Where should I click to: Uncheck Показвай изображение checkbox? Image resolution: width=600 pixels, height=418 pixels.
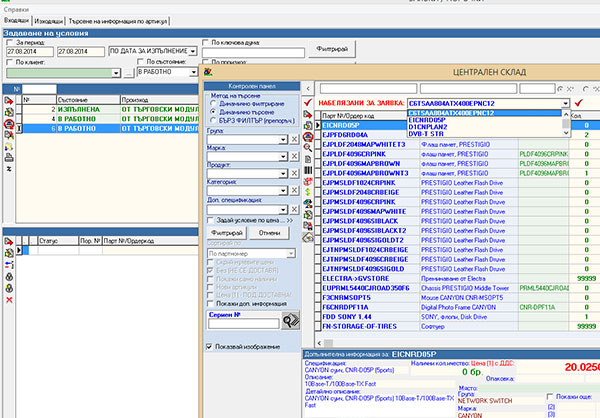209,346
